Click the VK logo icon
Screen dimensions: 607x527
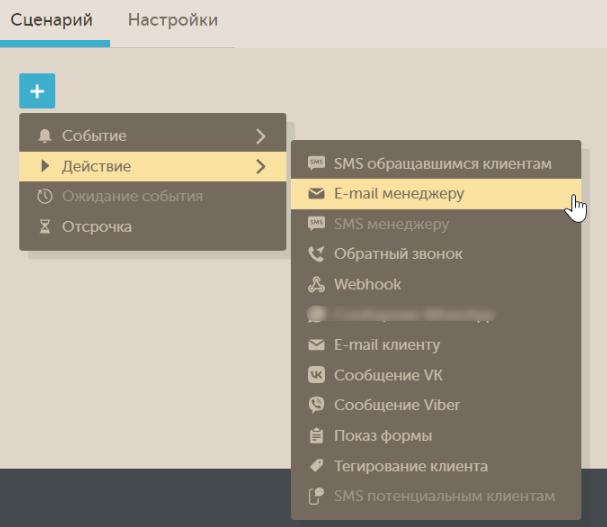pyautogui.click(x=316, y=375)
